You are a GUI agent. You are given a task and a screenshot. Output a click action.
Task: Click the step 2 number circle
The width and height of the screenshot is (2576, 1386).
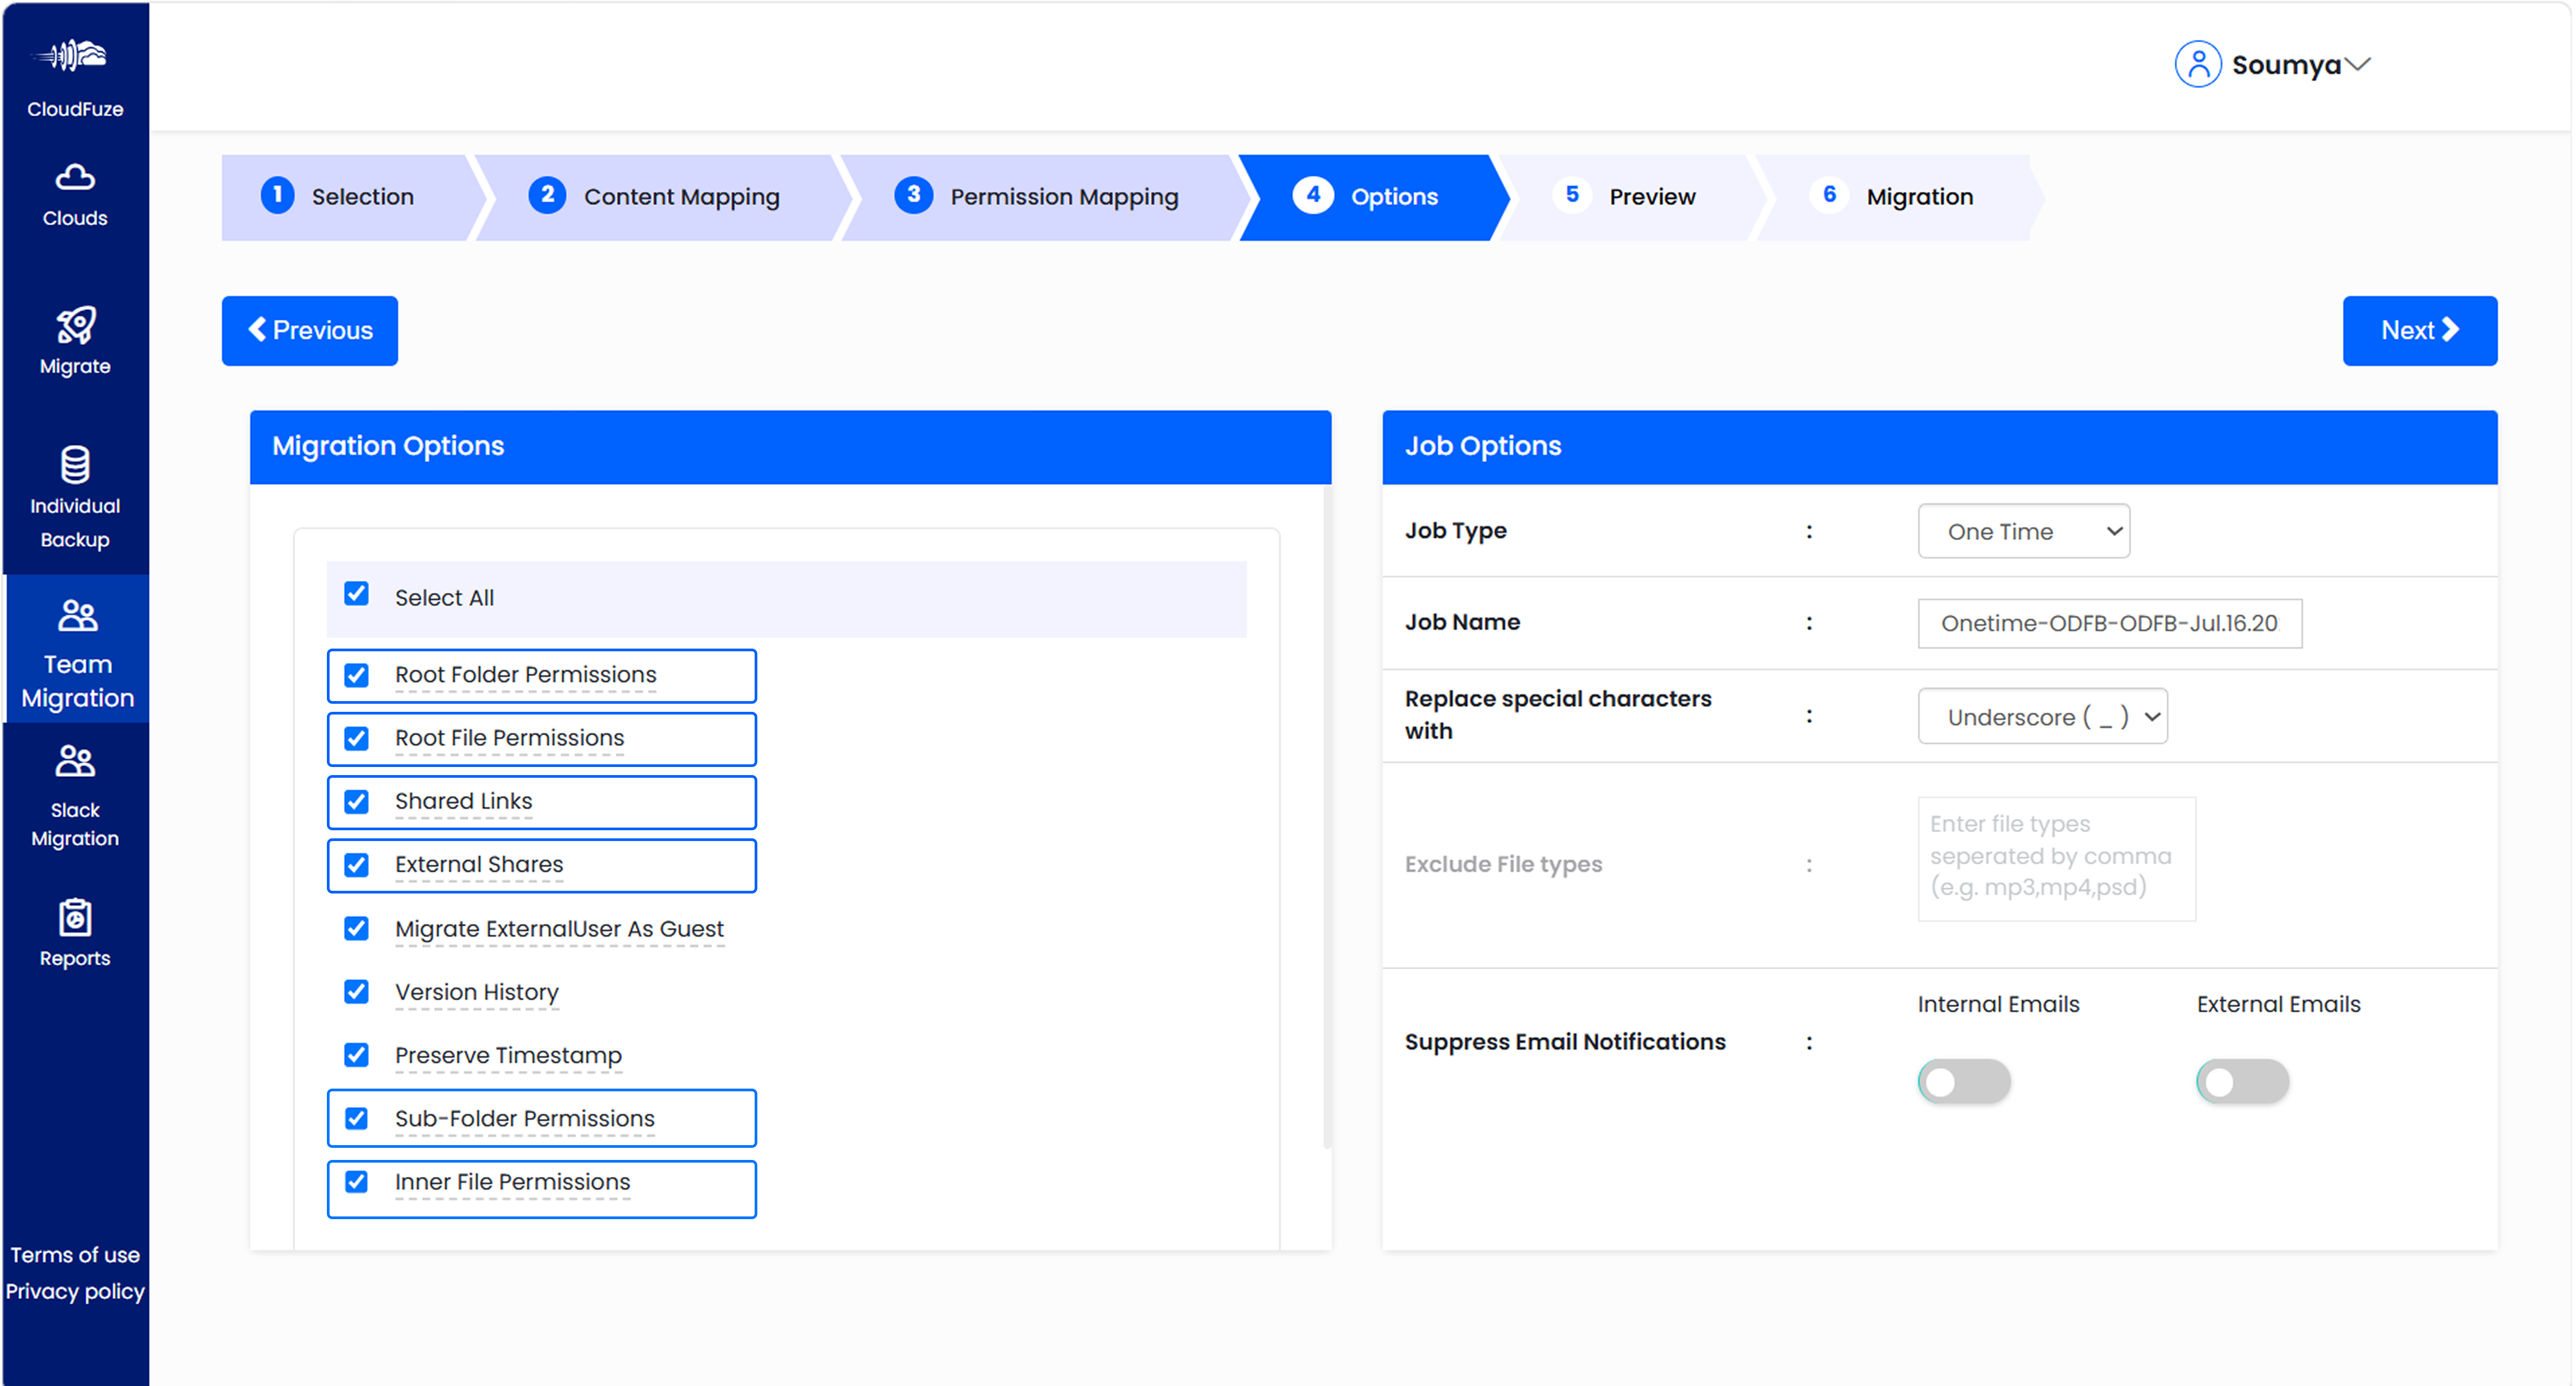pos(547,195)
